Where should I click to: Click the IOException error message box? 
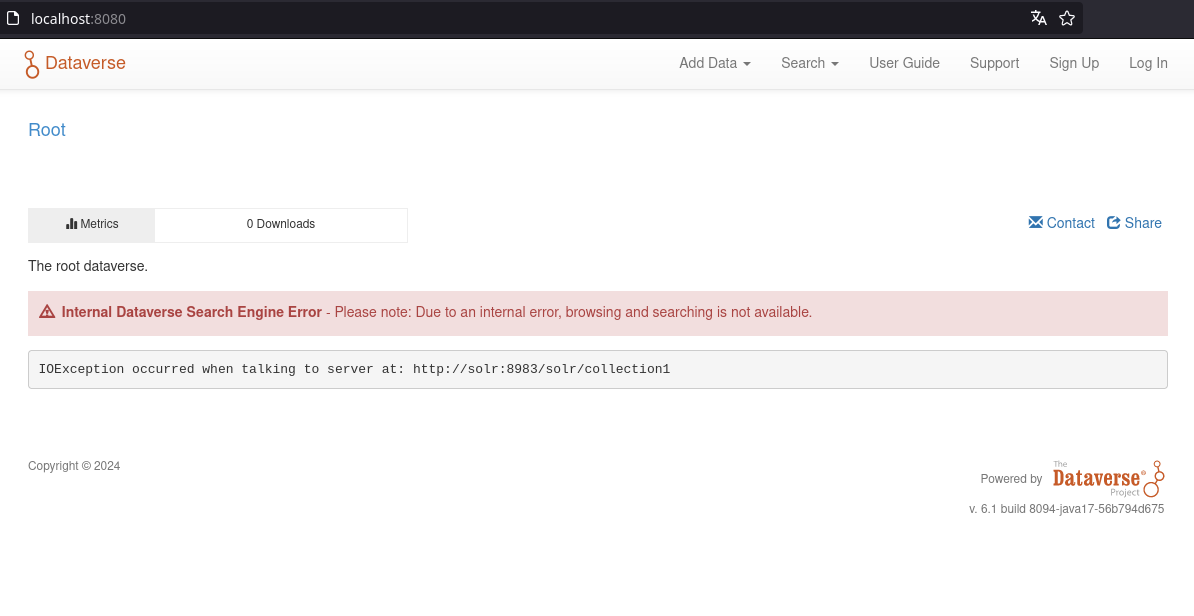(597, 369)
